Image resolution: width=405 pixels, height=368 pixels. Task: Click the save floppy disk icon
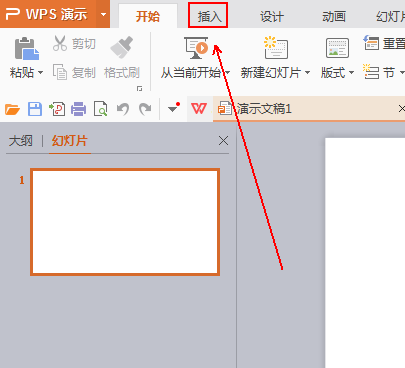[35, 109]
